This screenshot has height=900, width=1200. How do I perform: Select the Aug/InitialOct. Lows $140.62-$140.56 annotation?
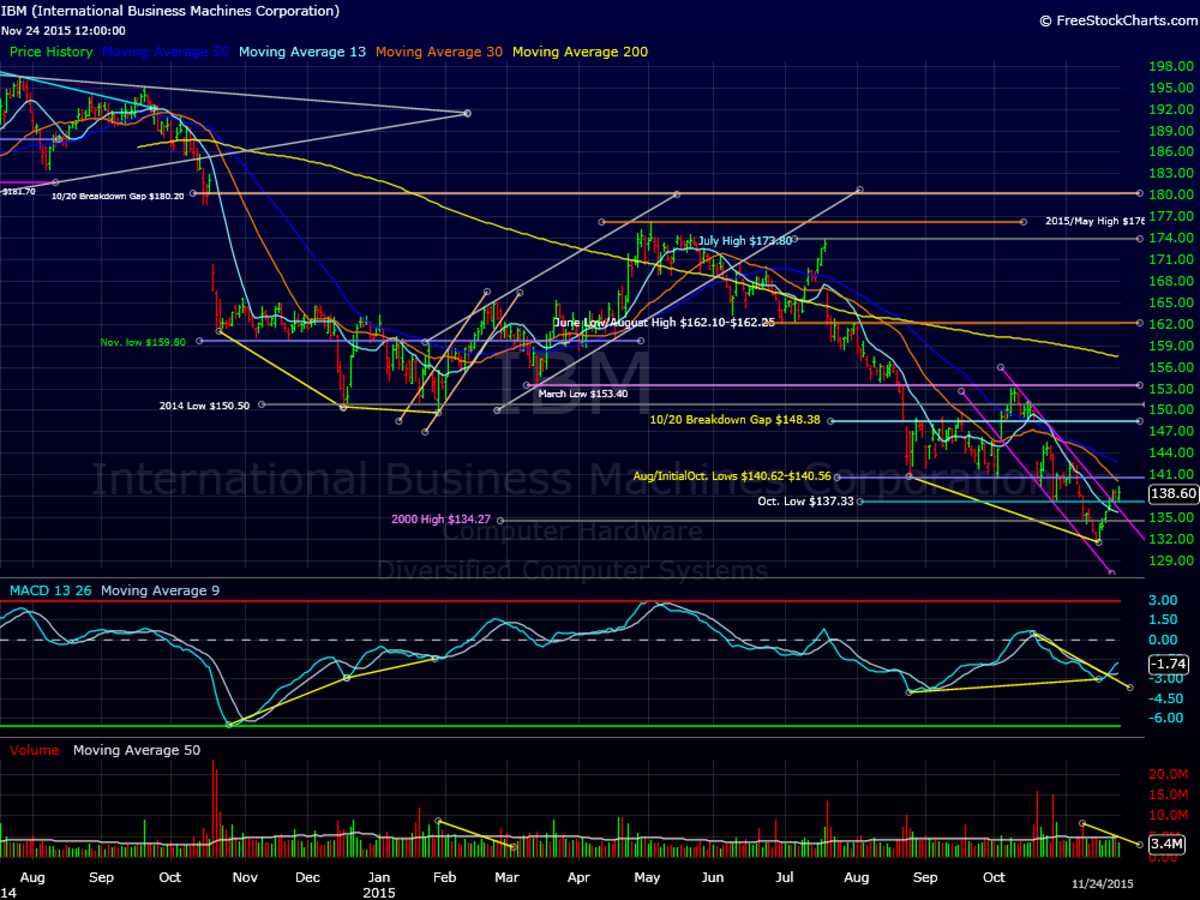coord(733,476)
